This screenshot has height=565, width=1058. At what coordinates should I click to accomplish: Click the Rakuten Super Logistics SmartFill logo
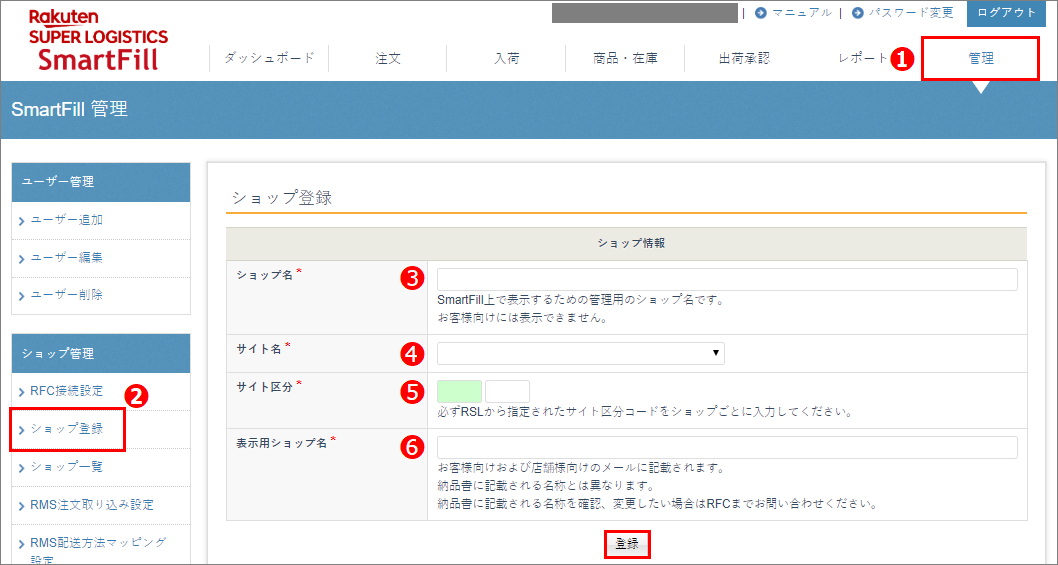click(x=98, y=40)
